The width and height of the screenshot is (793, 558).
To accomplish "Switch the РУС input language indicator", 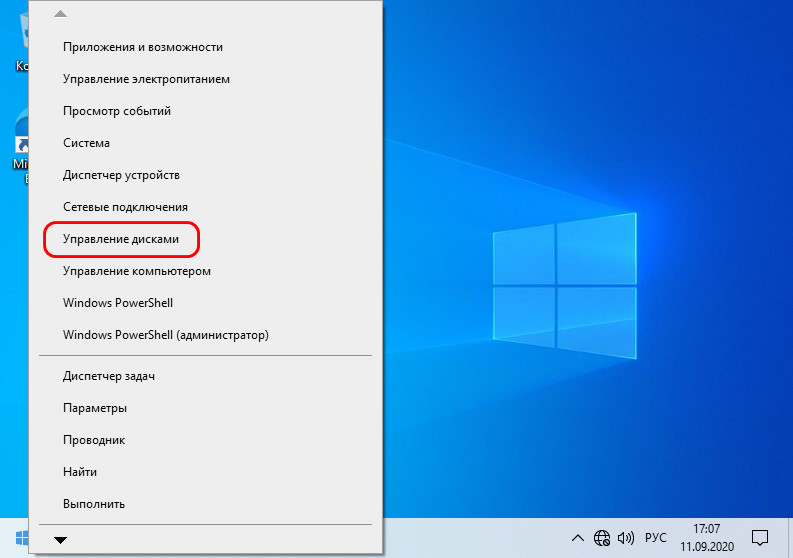I will (655, 537).
